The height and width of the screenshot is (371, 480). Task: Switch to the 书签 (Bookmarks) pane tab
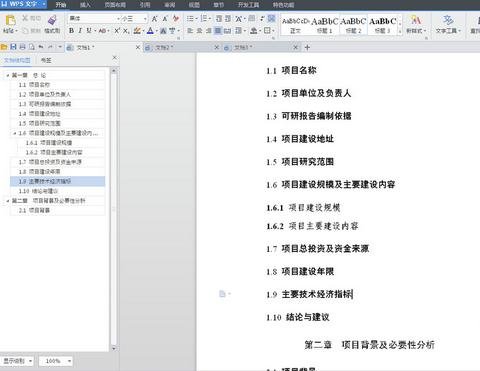46,60
